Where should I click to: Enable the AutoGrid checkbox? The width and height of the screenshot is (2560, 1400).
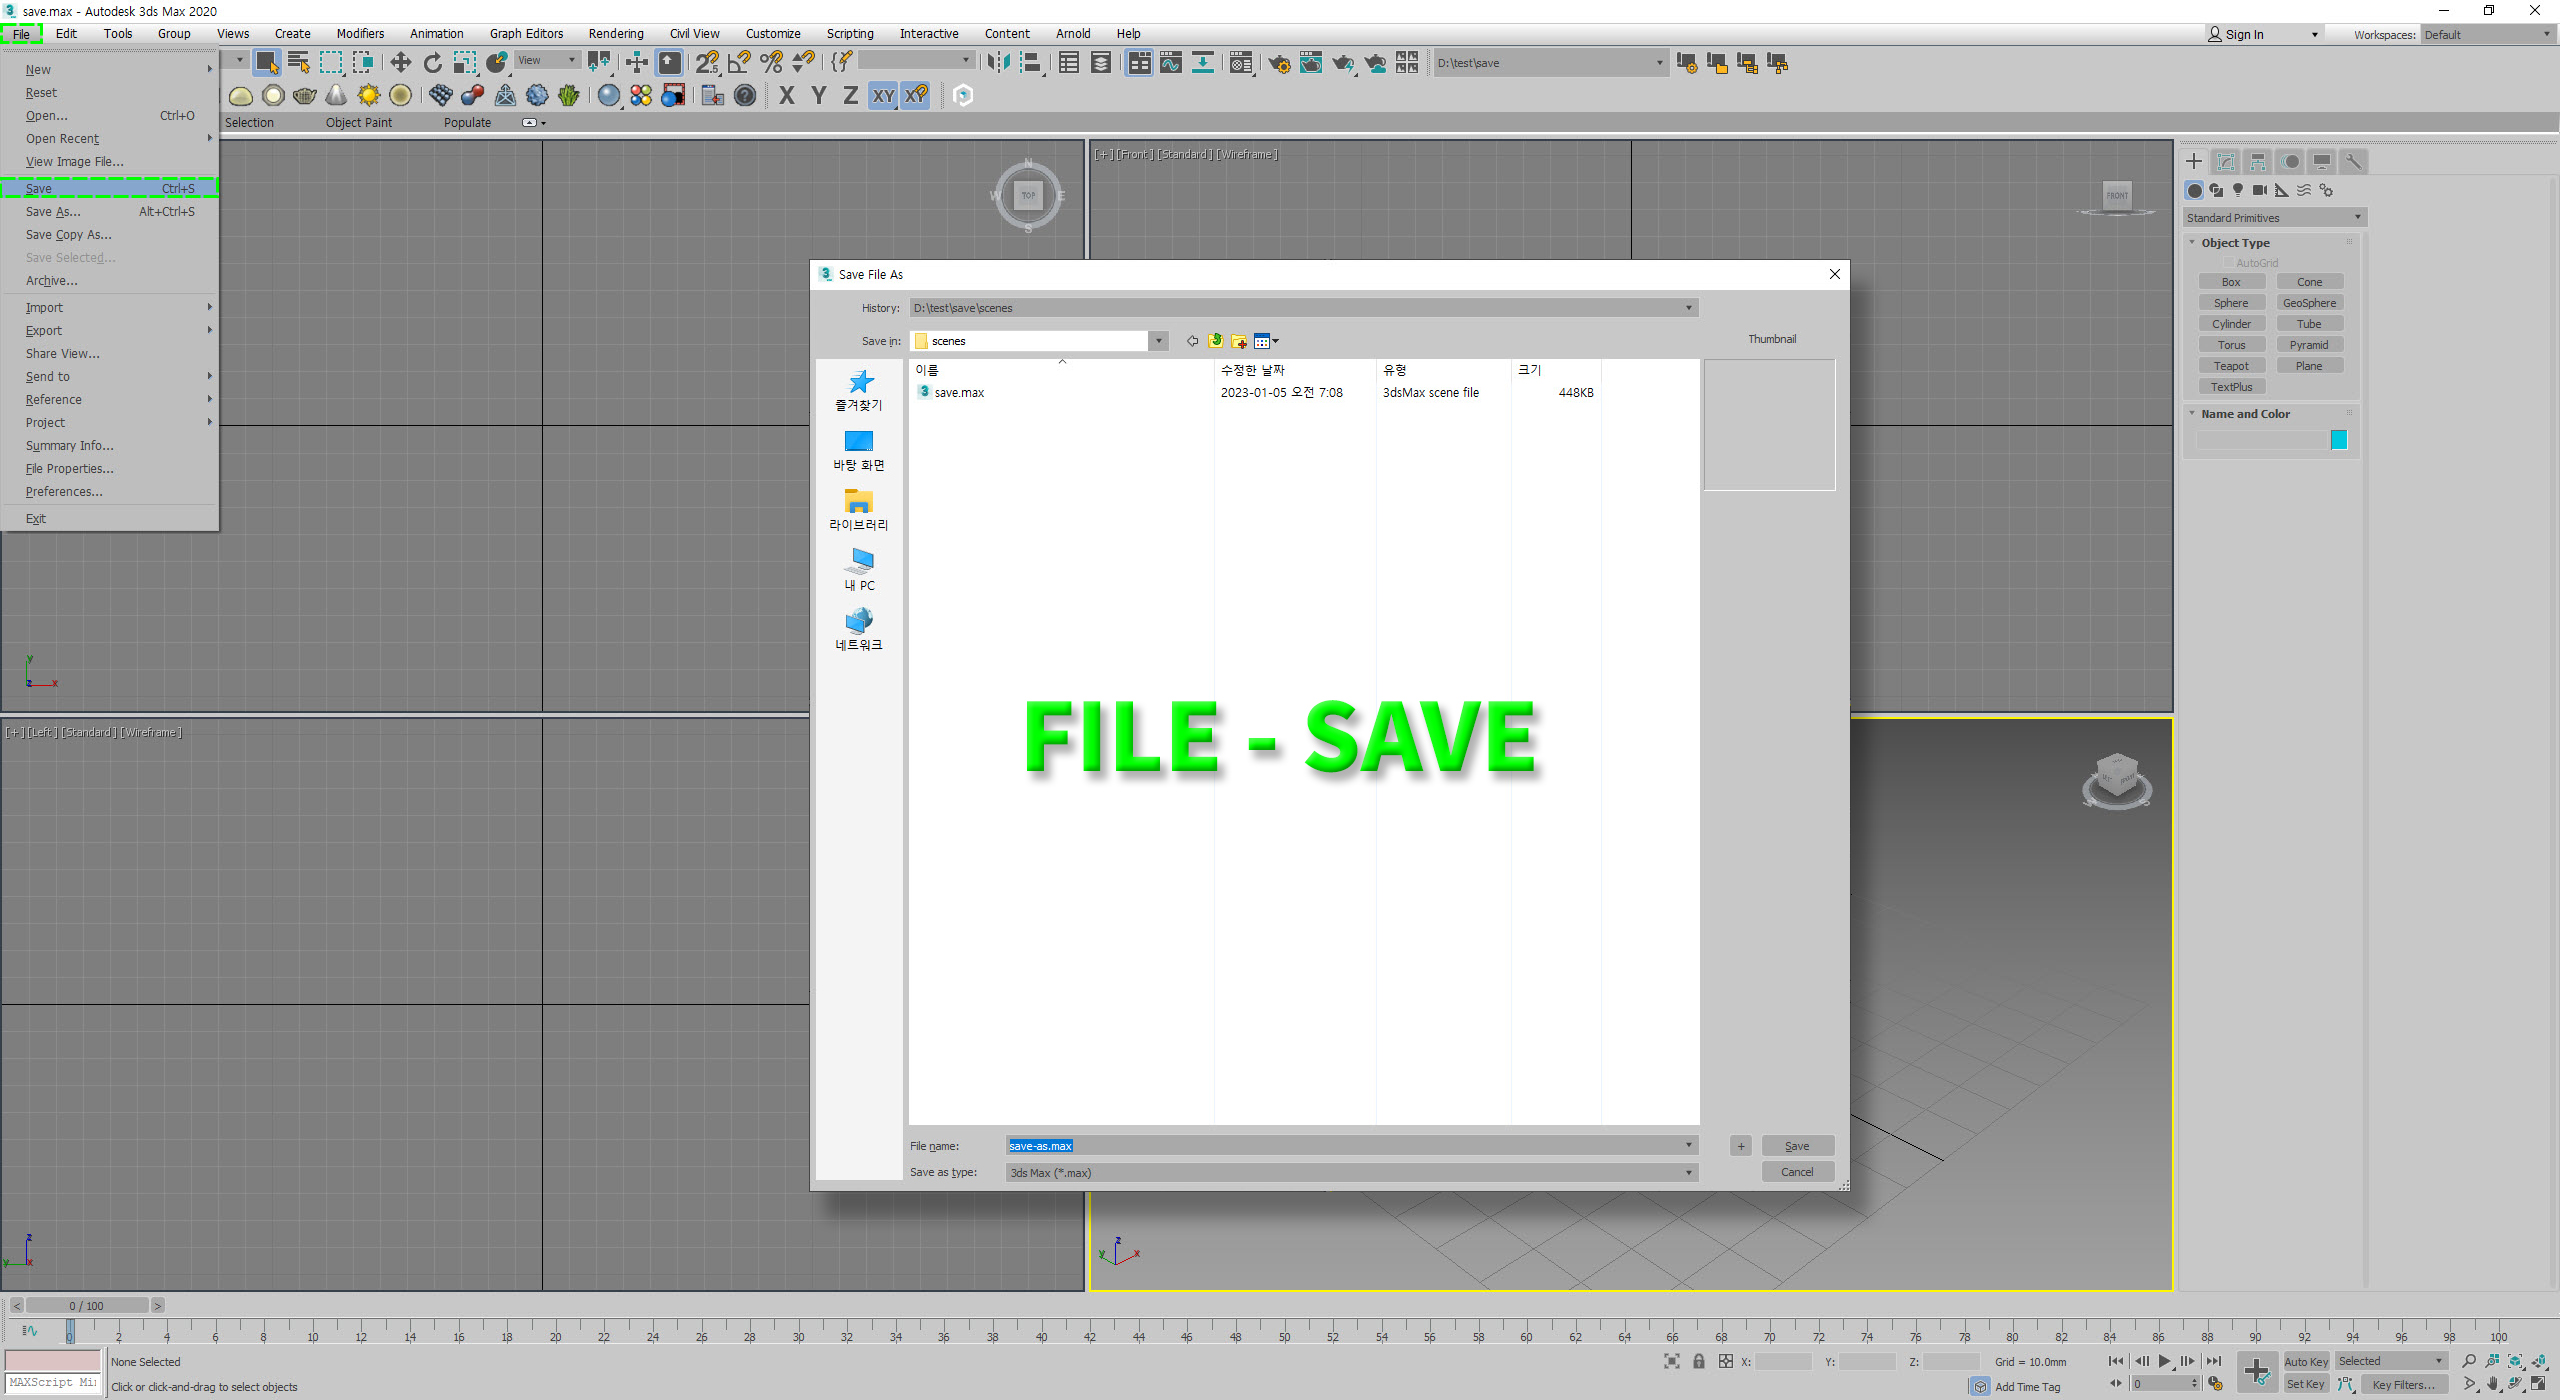(x=2228, y=263)
